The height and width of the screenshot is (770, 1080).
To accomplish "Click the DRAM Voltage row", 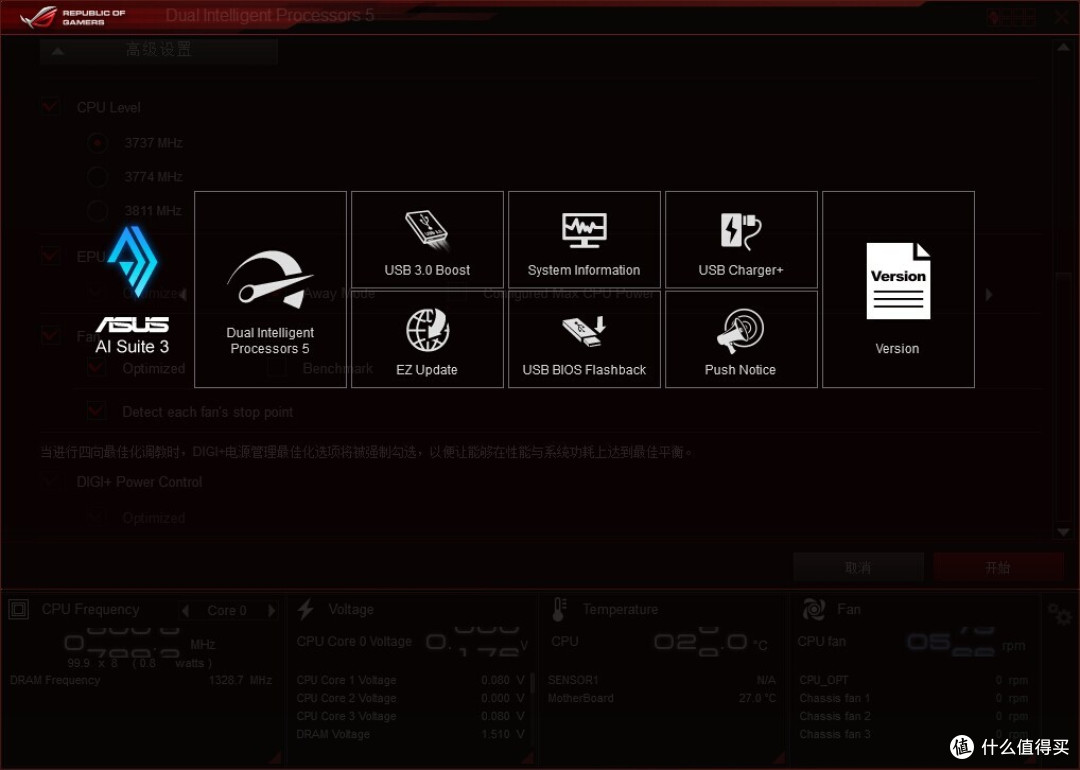I will pyautogui.click(x=411, y=734).
